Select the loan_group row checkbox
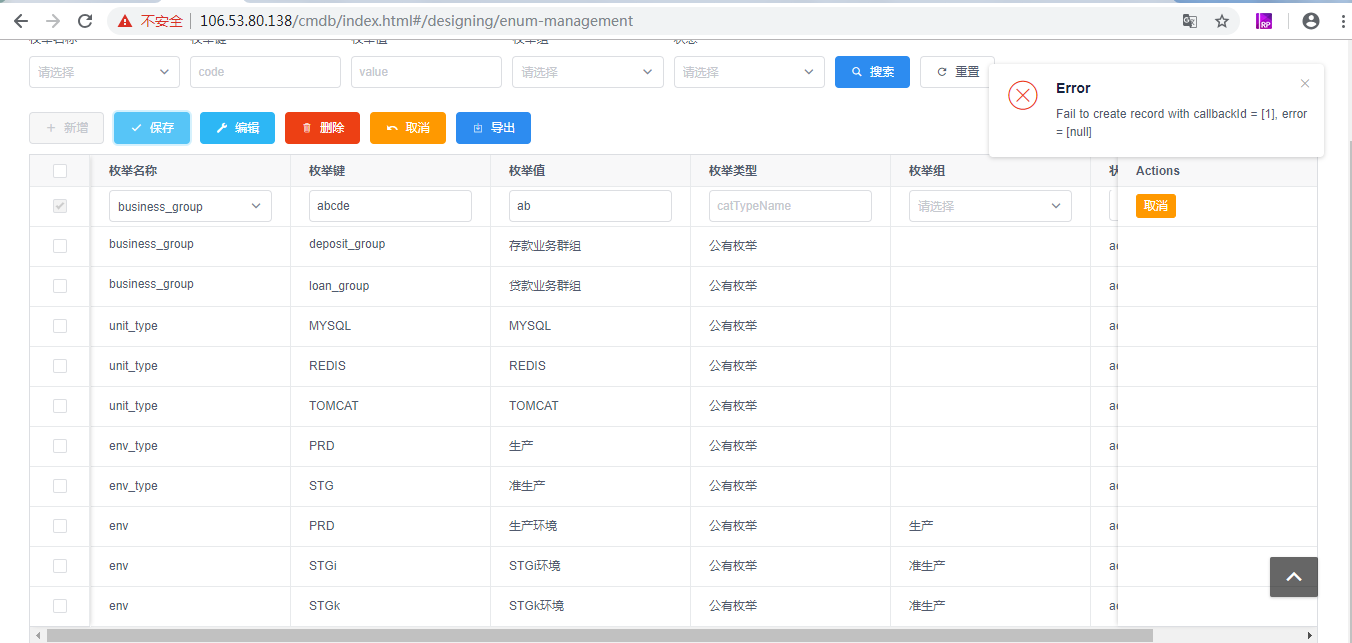The width and height of the screenshot is (1352, 643). point(60,286)
